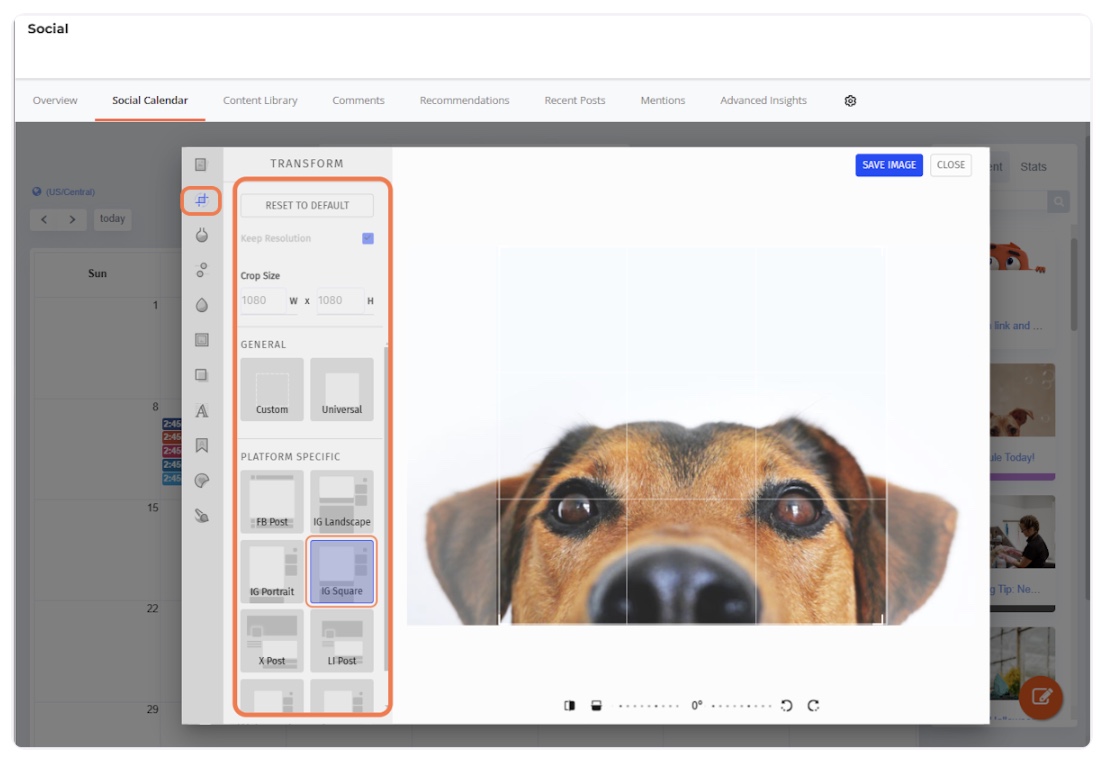The height and width of the screenshot is (760, 1104).
Task: Click the Sun column header
Action: [x=97, y=273]
